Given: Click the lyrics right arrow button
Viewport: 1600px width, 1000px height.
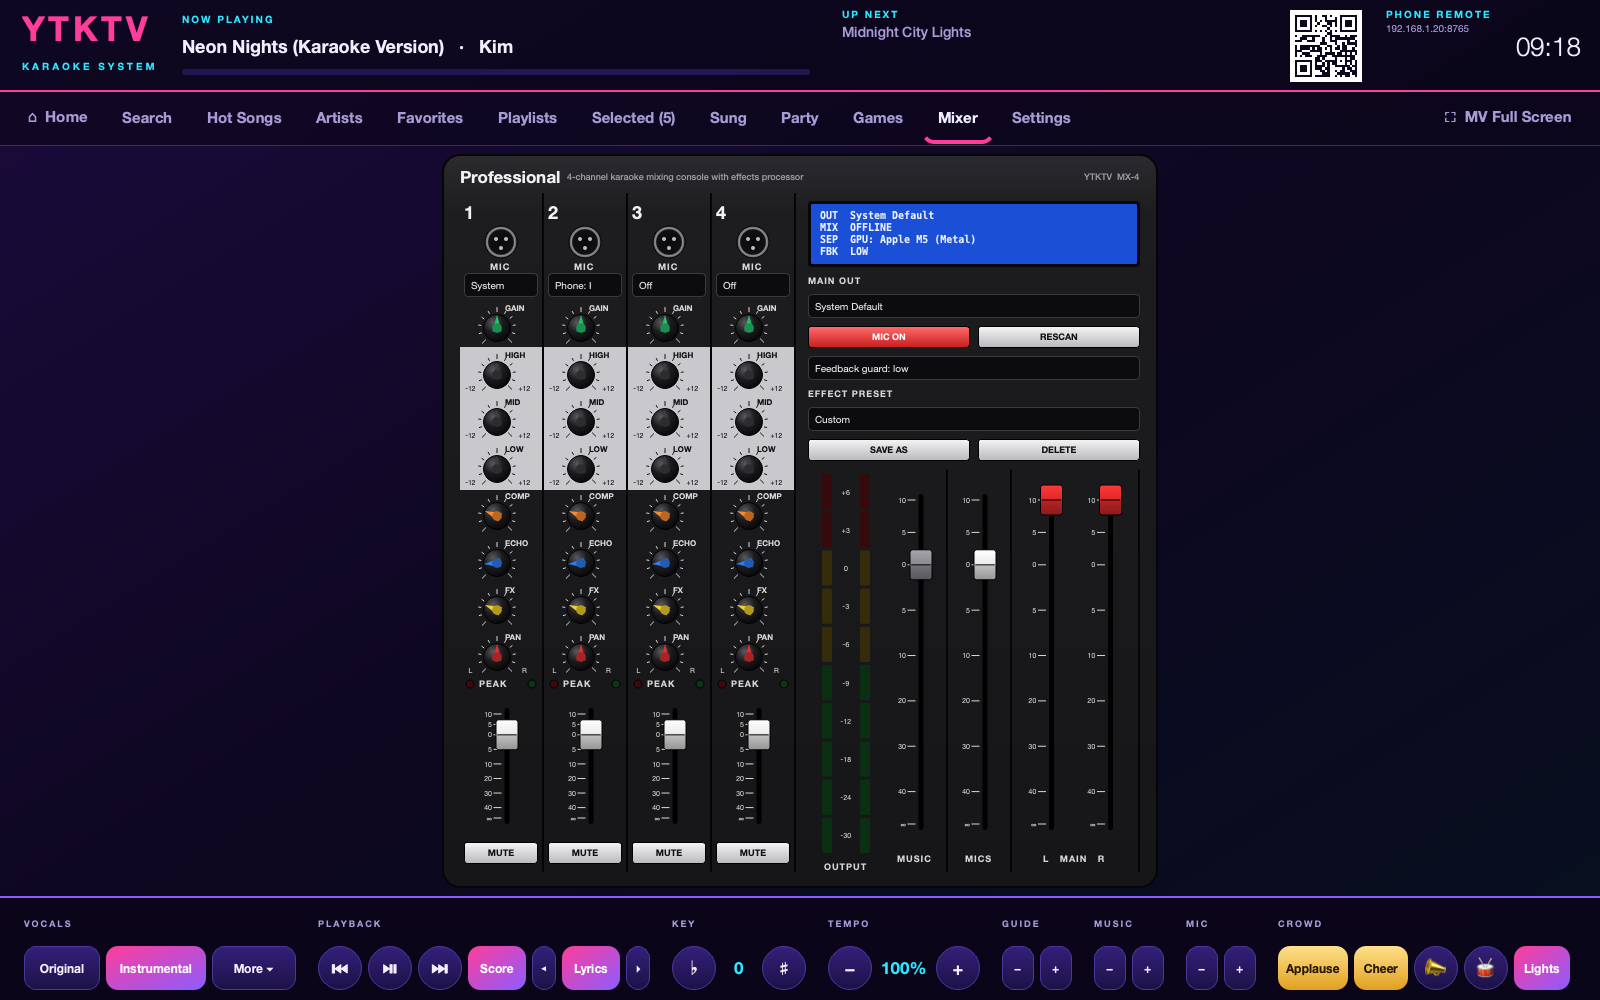Looking at the screenshot, I should click(638, 968).
